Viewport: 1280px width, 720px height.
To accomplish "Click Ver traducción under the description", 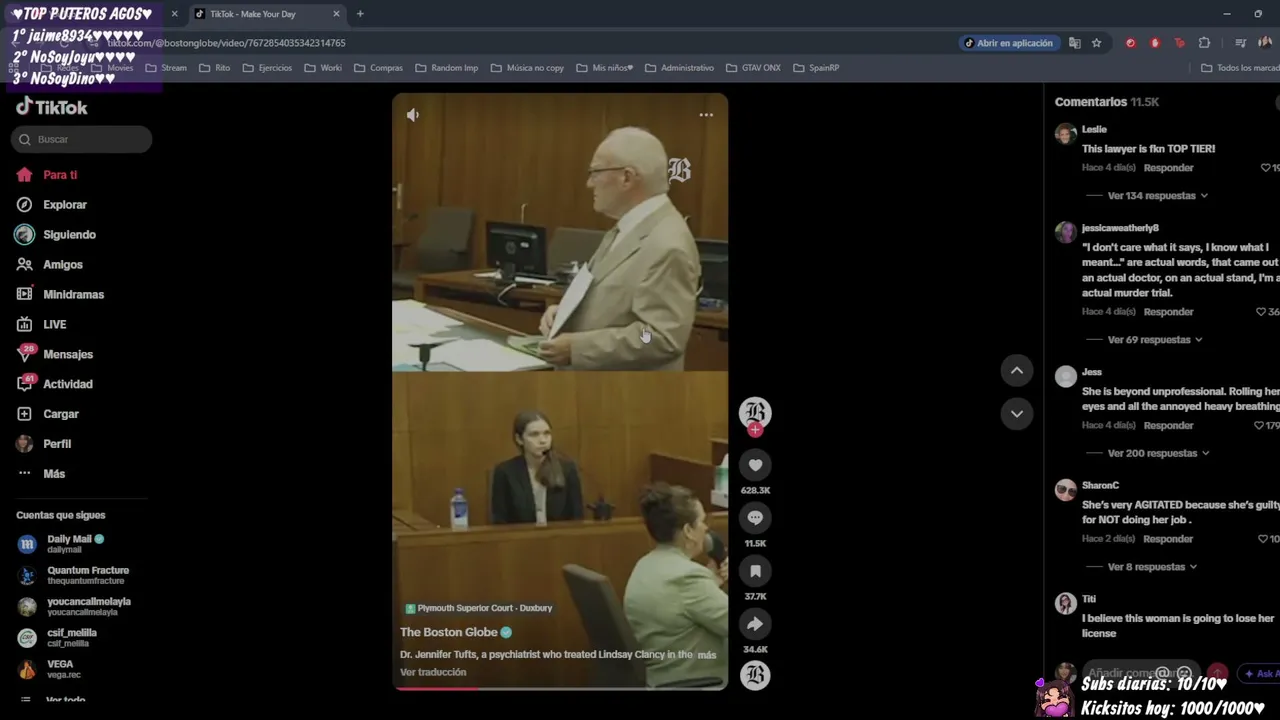I will [433, 672].
